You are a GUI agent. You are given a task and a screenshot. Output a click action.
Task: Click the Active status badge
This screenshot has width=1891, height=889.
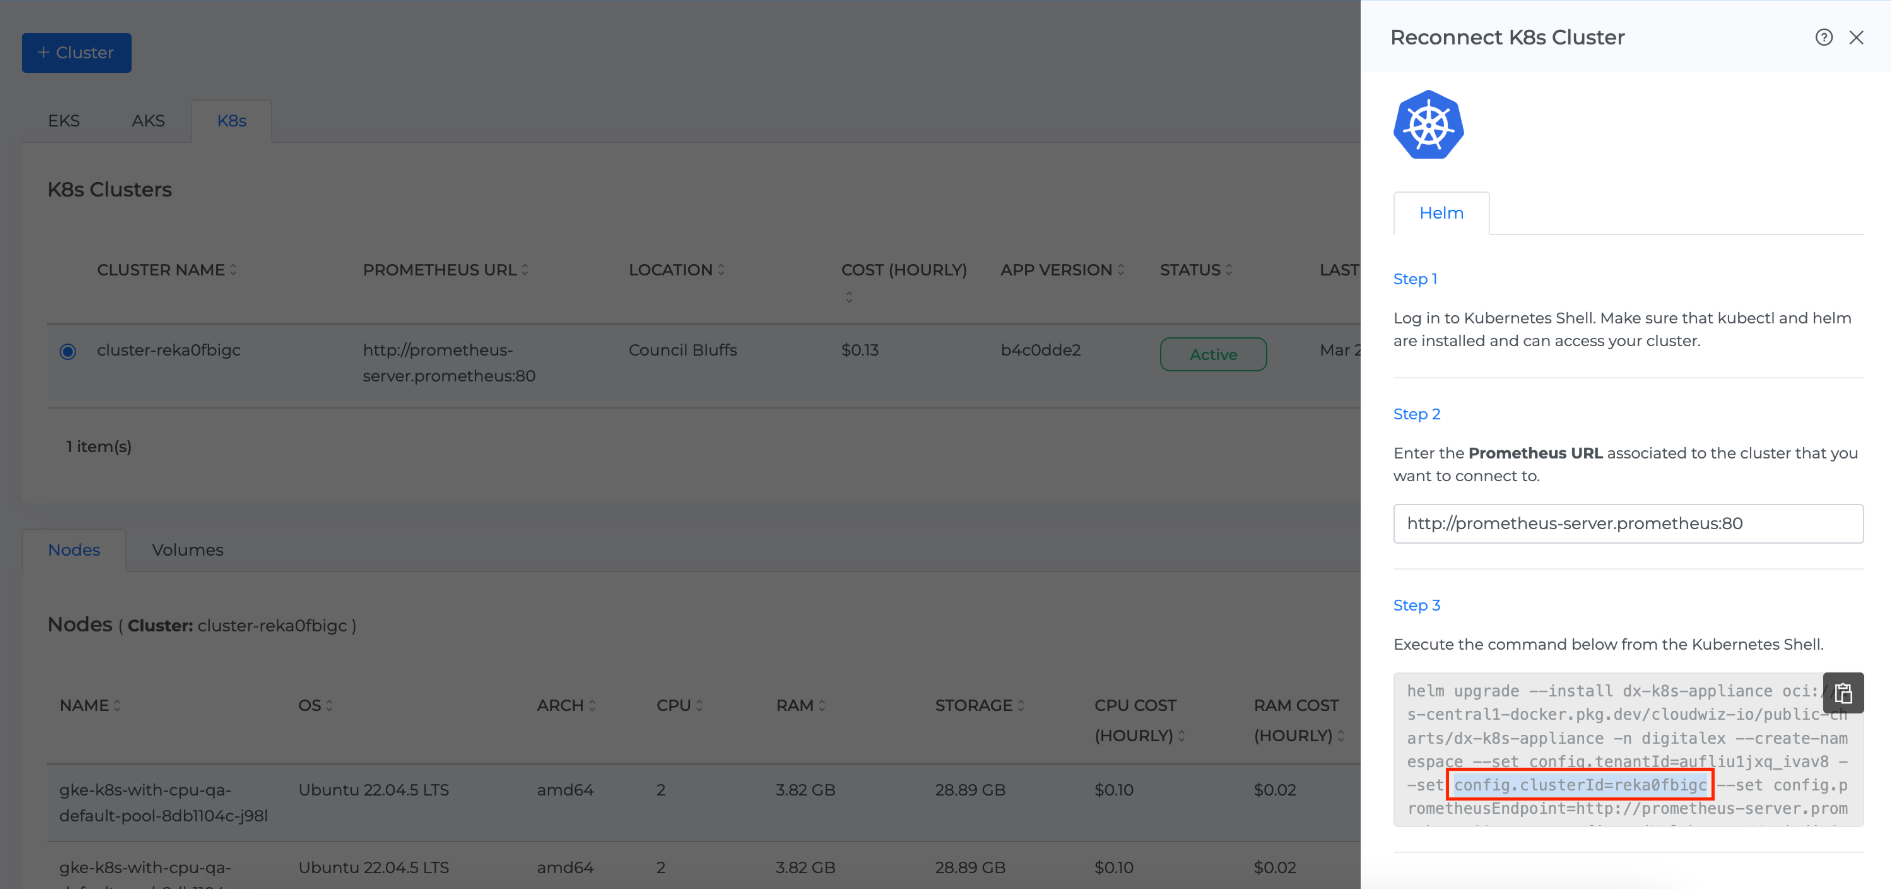click(1213, 354)
